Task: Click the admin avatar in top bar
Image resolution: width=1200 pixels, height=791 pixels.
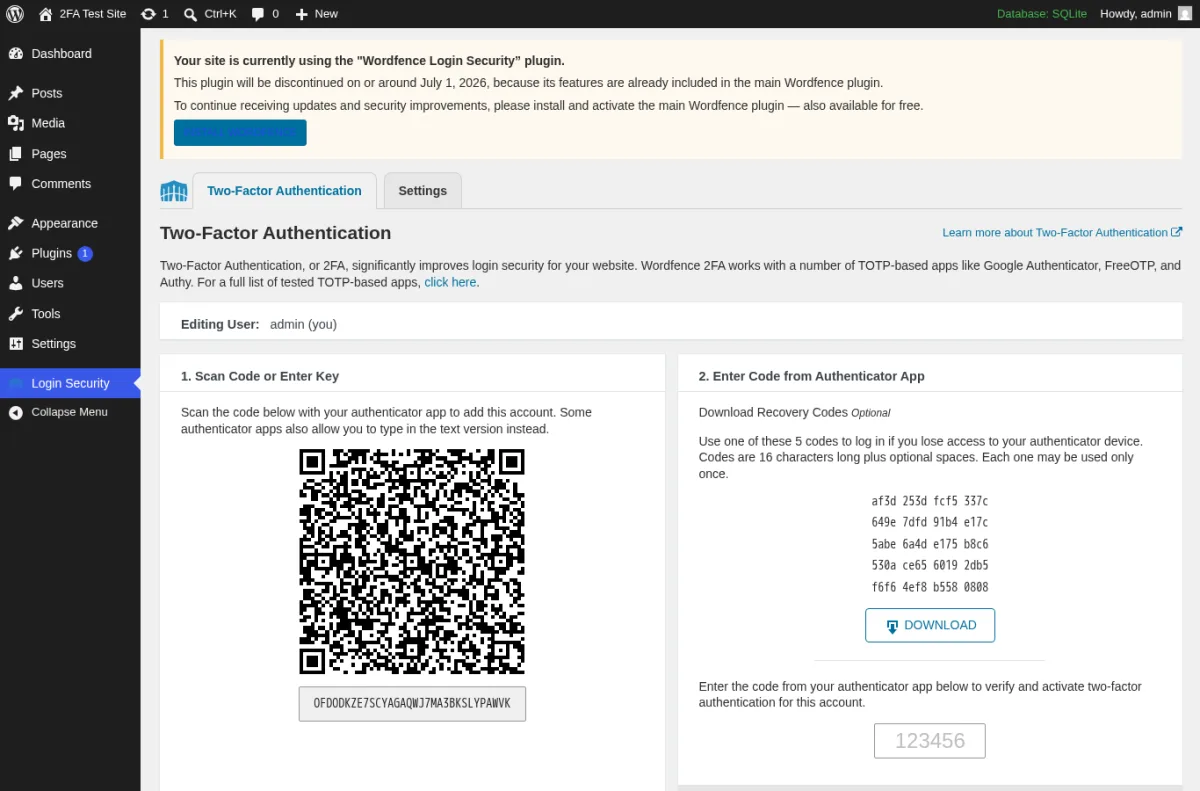Action: click(1185, 14)
